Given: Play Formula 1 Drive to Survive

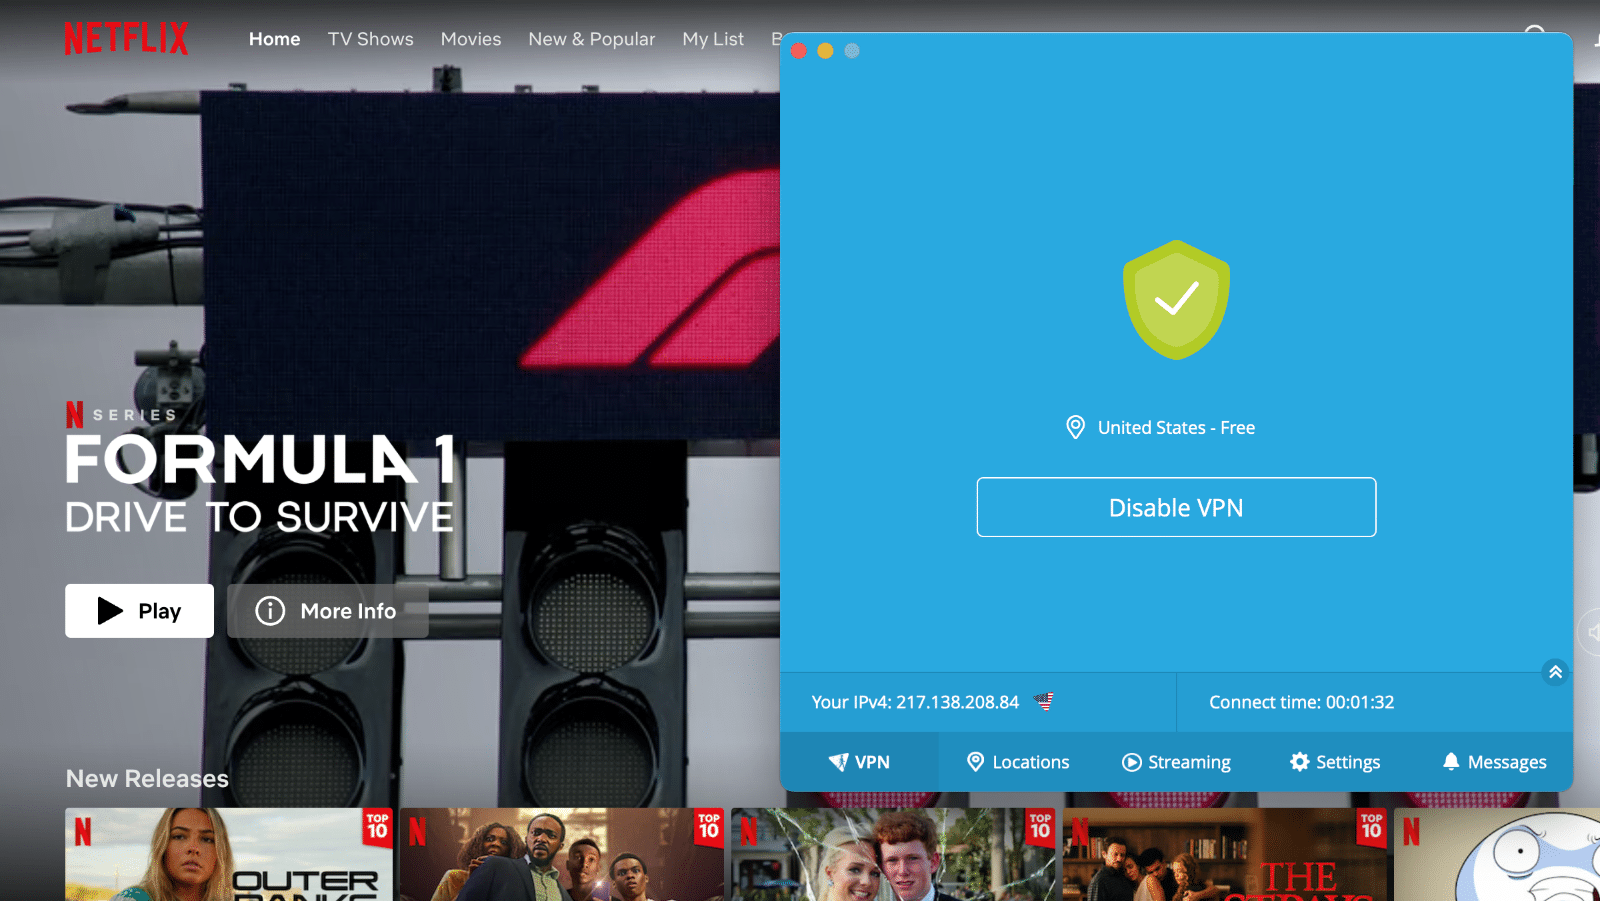Looking at the screenshot, I should (139, 611).
